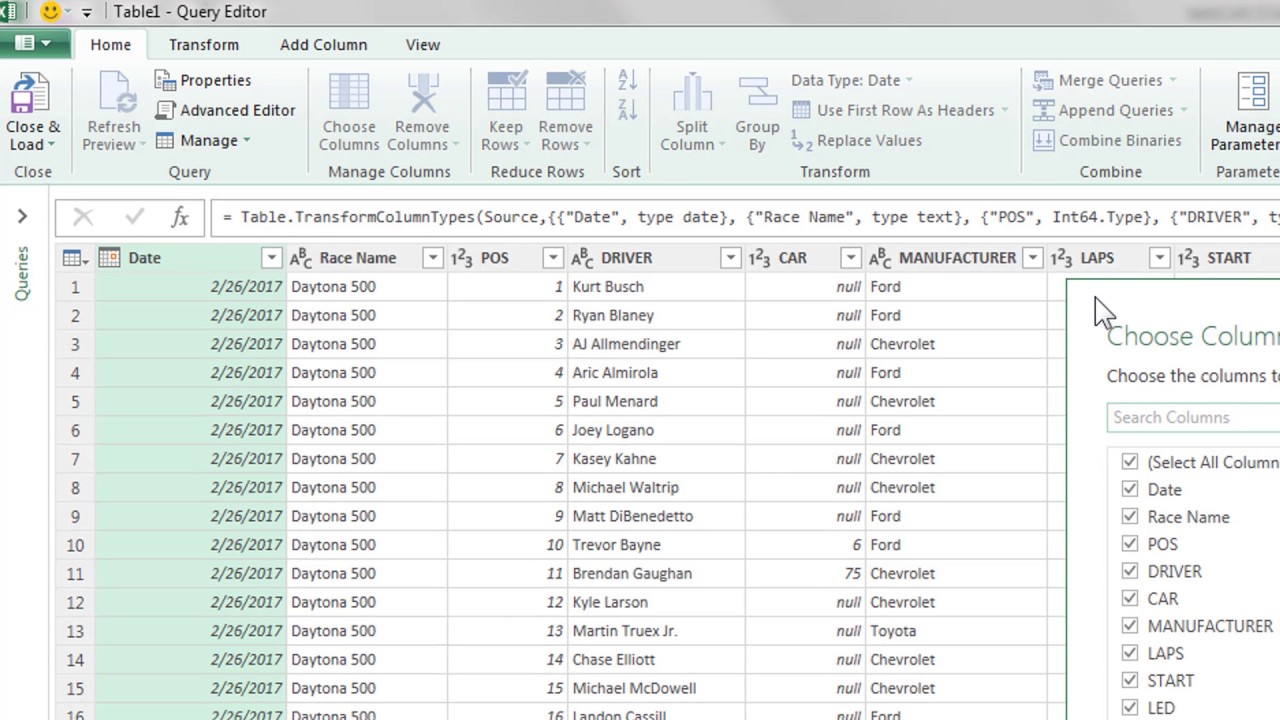The image size is (1280, 720).
Task: Select row number 10 header
Action: tap(75, 545)
